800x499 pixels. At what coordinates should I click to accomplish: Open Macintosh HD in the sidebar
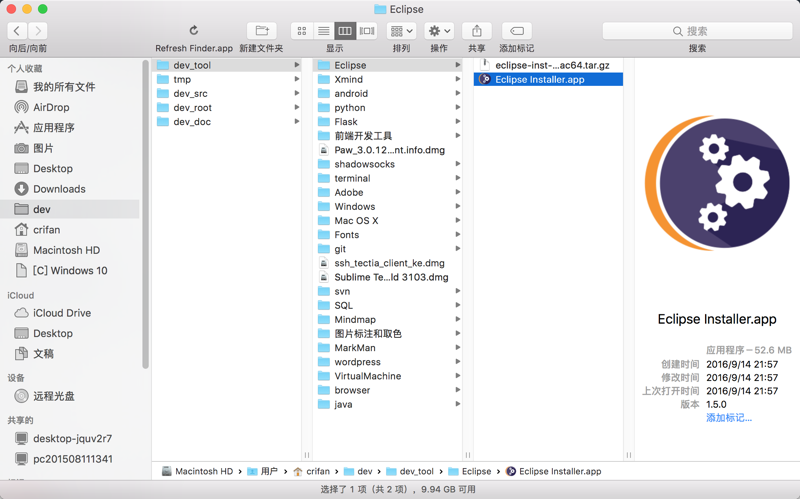click(69, 250)
